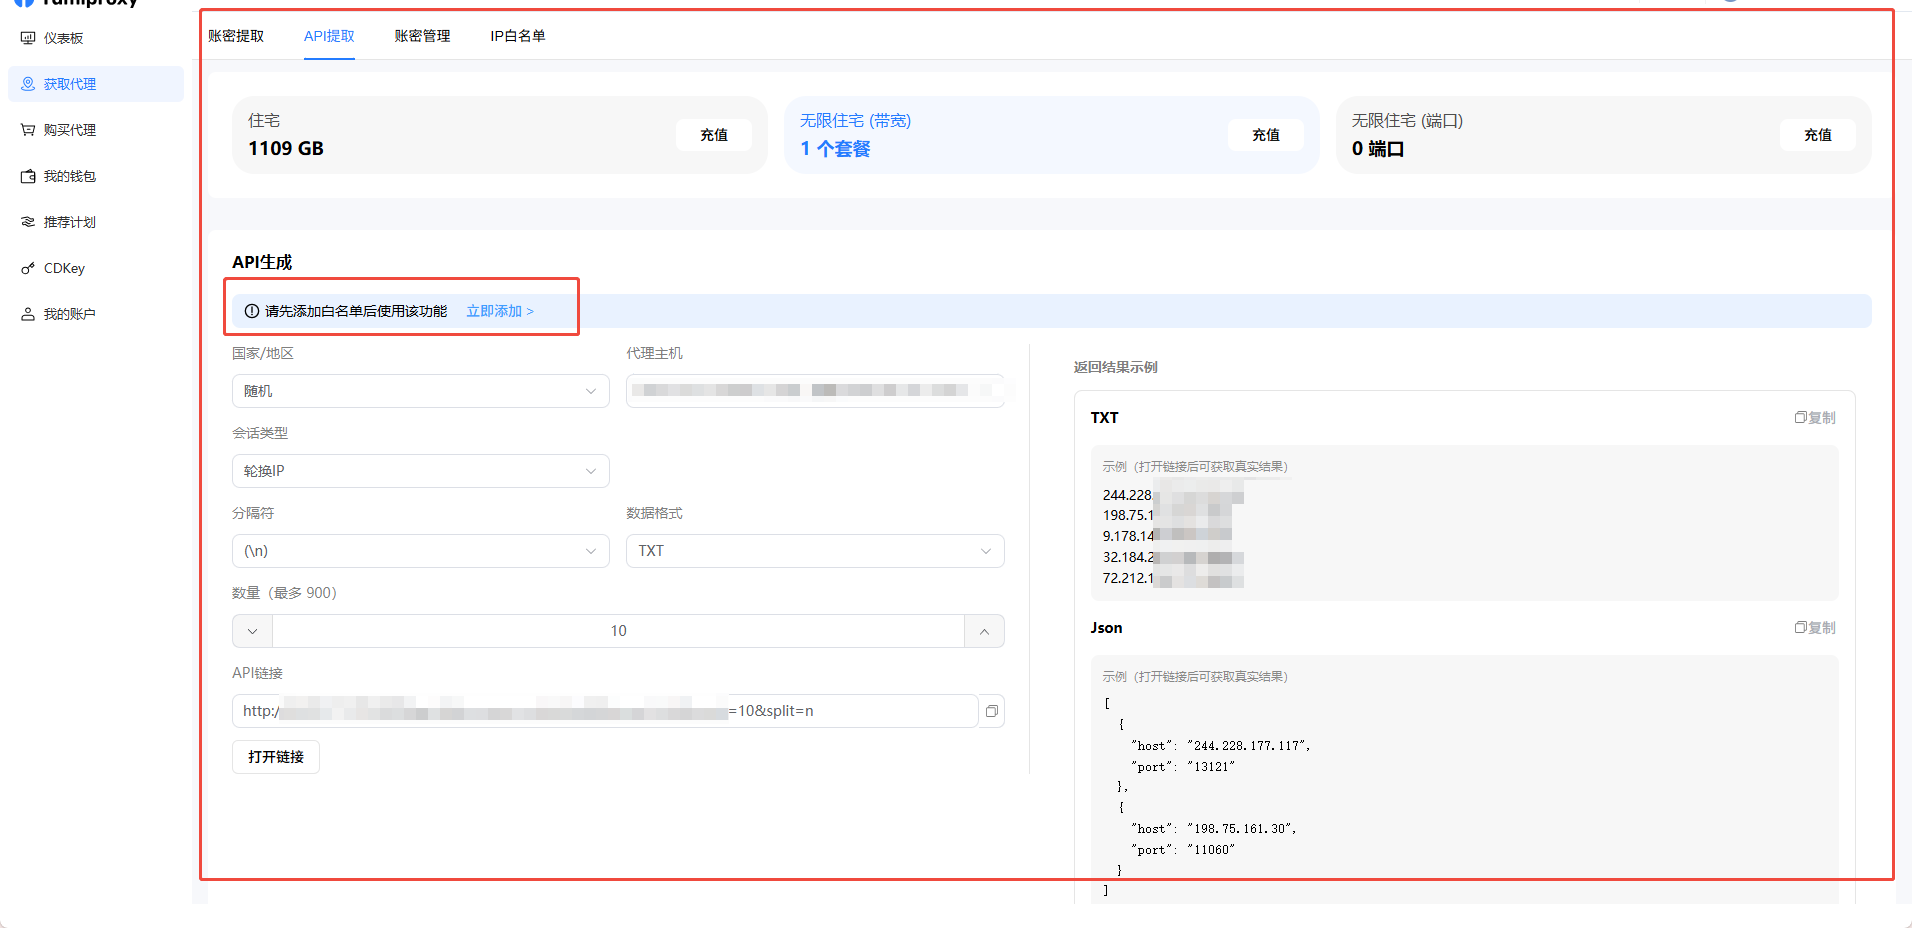Recharge the 无限住宅 (带宽) plan
This screenshot has width=1912, height=928.
tap(1266, 135)
